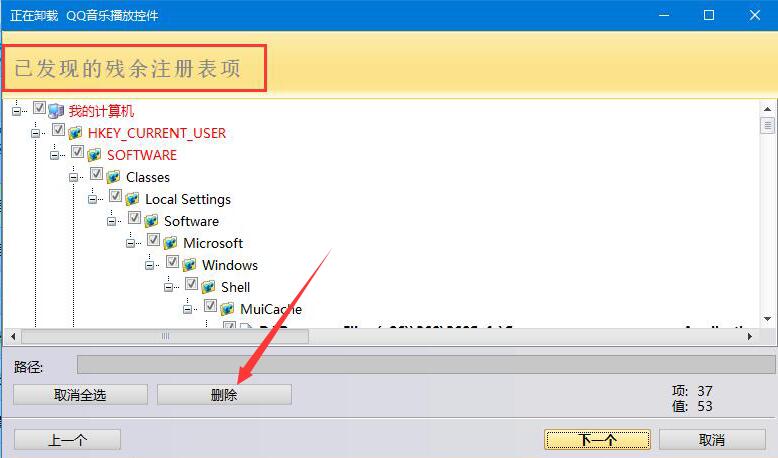Collapse the Local Settings node

pos(92,199)
